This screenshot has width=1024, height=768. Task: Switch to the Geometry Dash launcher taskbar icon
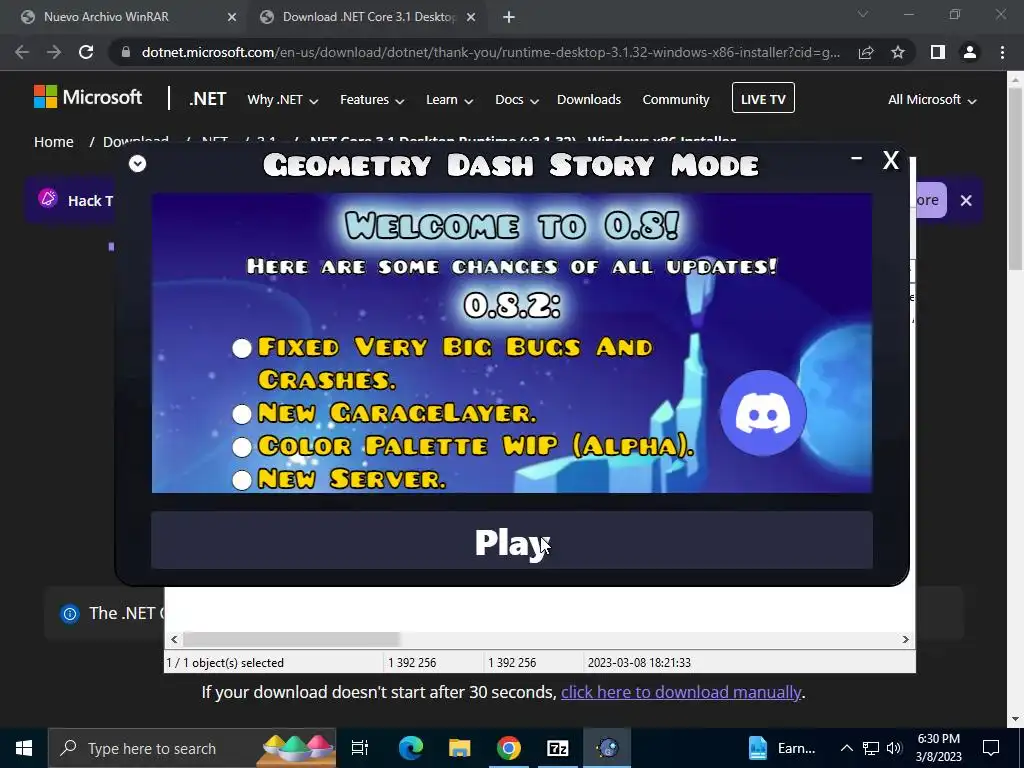pyautogui.click(x=607, y=748)
